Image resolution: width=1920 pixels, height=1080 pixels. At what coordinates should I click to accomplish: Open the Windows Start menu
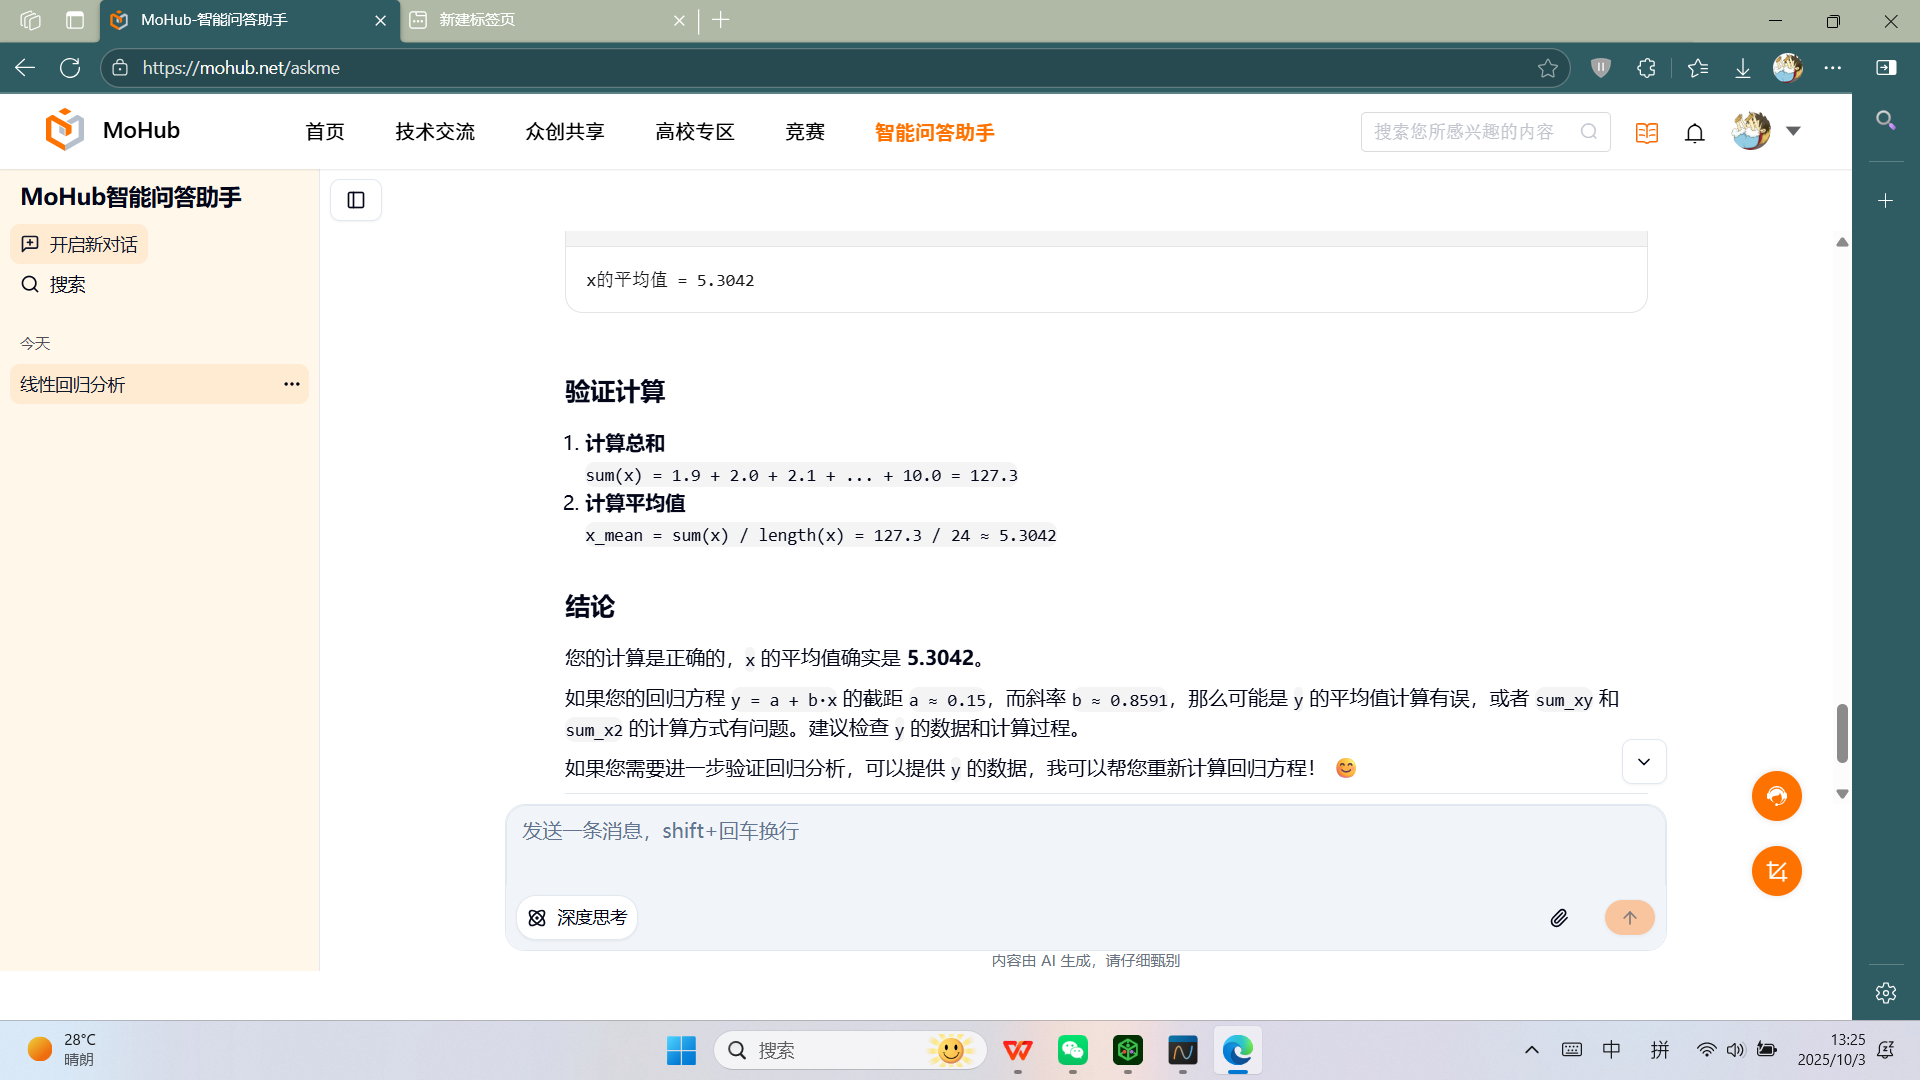click(x=681, y=1050)
